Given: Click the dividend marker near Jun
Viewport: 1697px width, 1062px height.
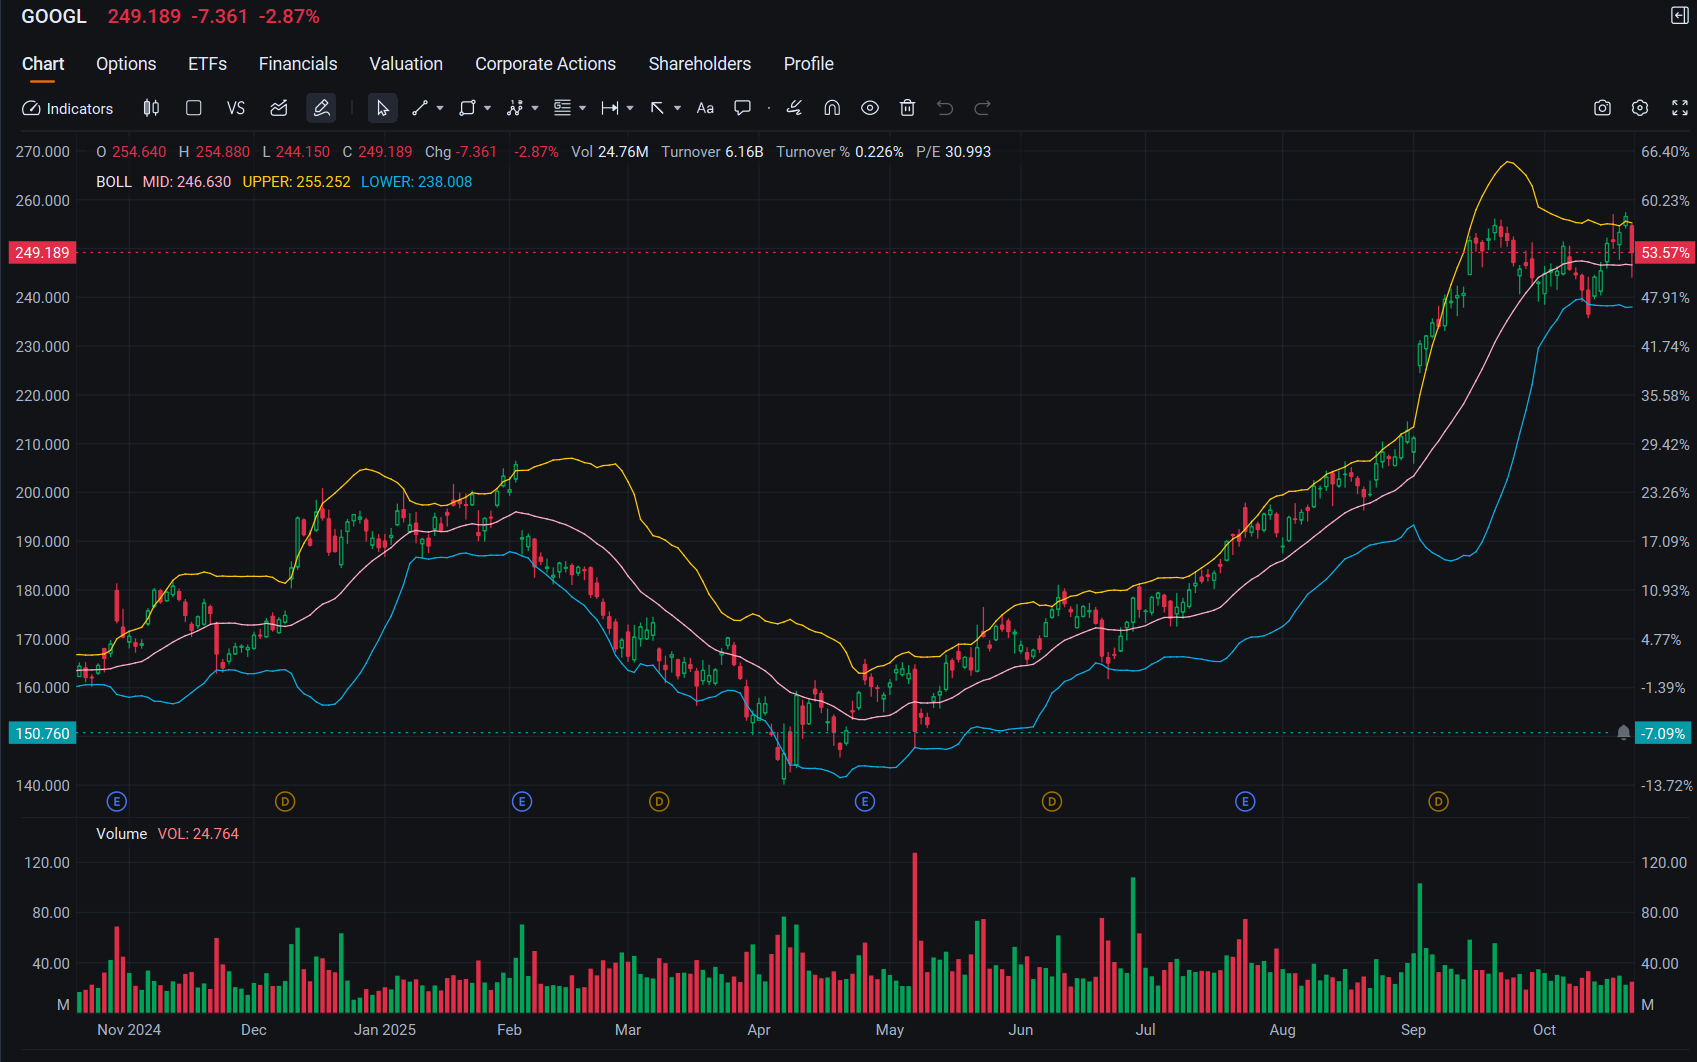Looking at the screenshot, I should pyautogui.click(x=1052, y=801).
